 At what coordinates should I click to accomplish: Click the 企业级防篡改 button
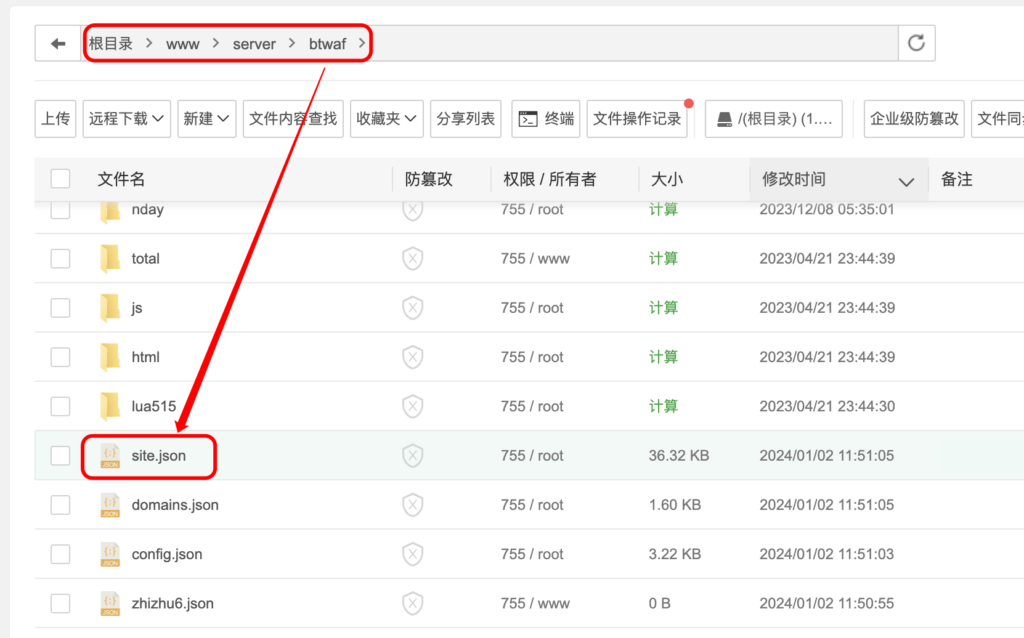pos(914,119)
